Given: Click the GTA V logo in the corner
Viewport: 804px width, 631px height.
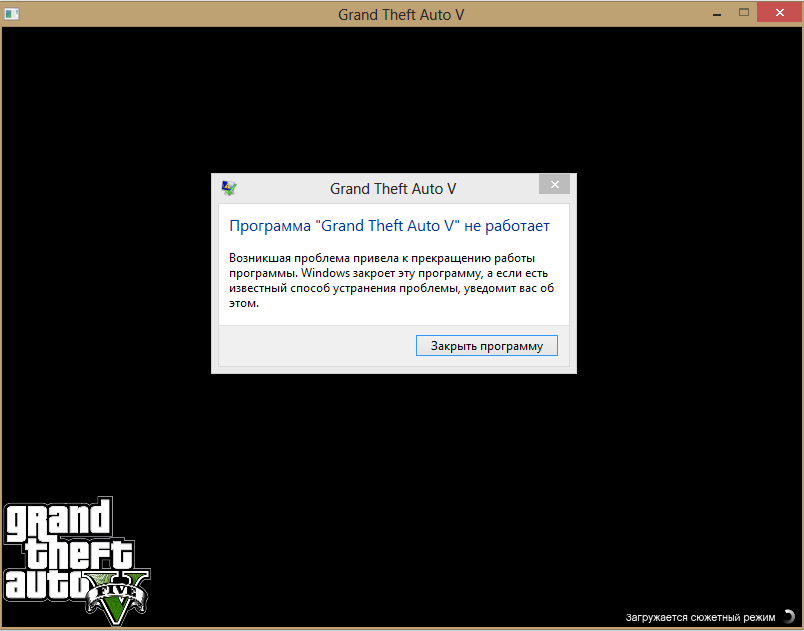Looking at the screenshot, I should 77,561.
